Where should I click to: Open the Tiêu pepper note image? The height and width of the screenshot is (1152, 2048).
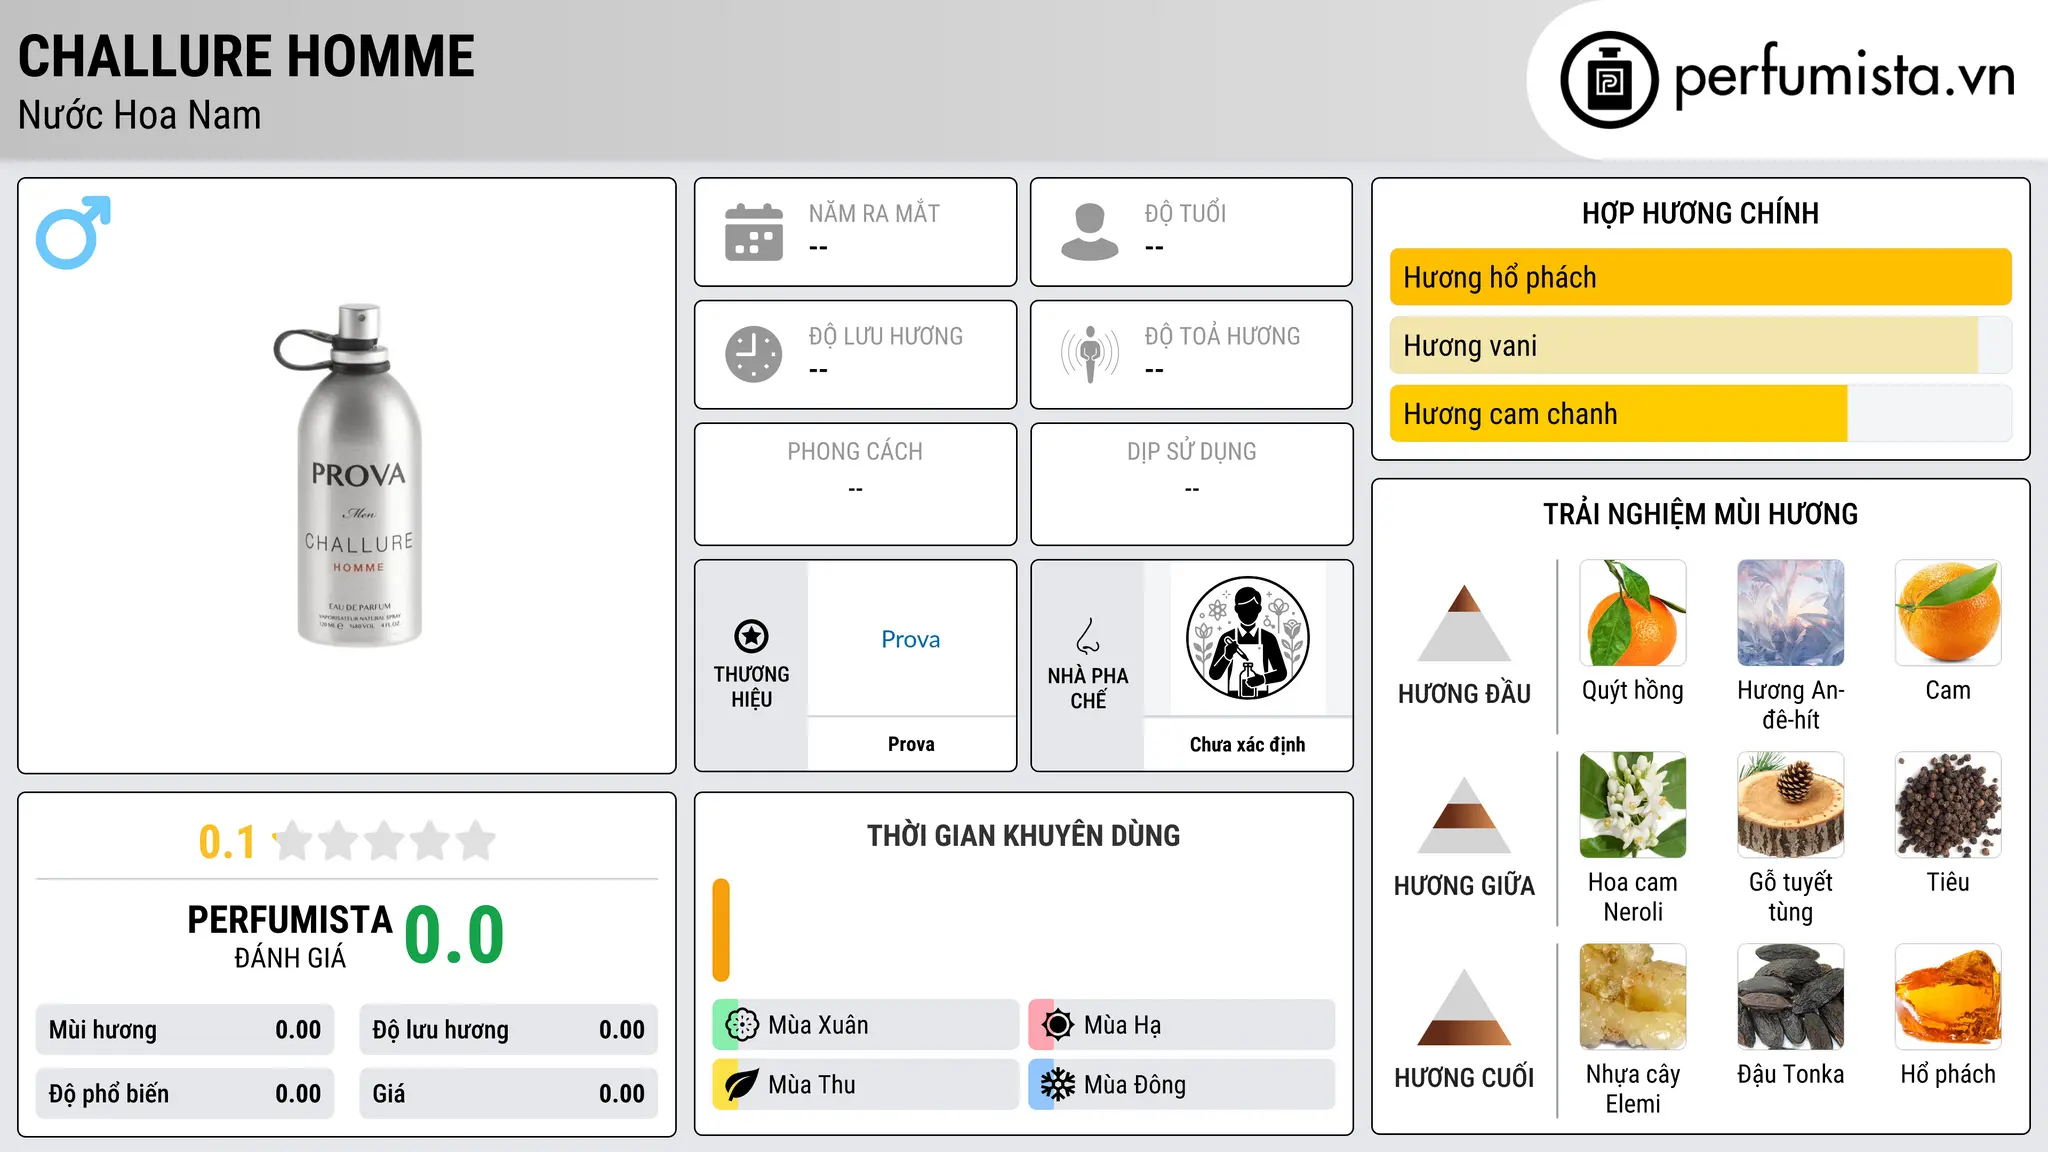(1948, 805)
